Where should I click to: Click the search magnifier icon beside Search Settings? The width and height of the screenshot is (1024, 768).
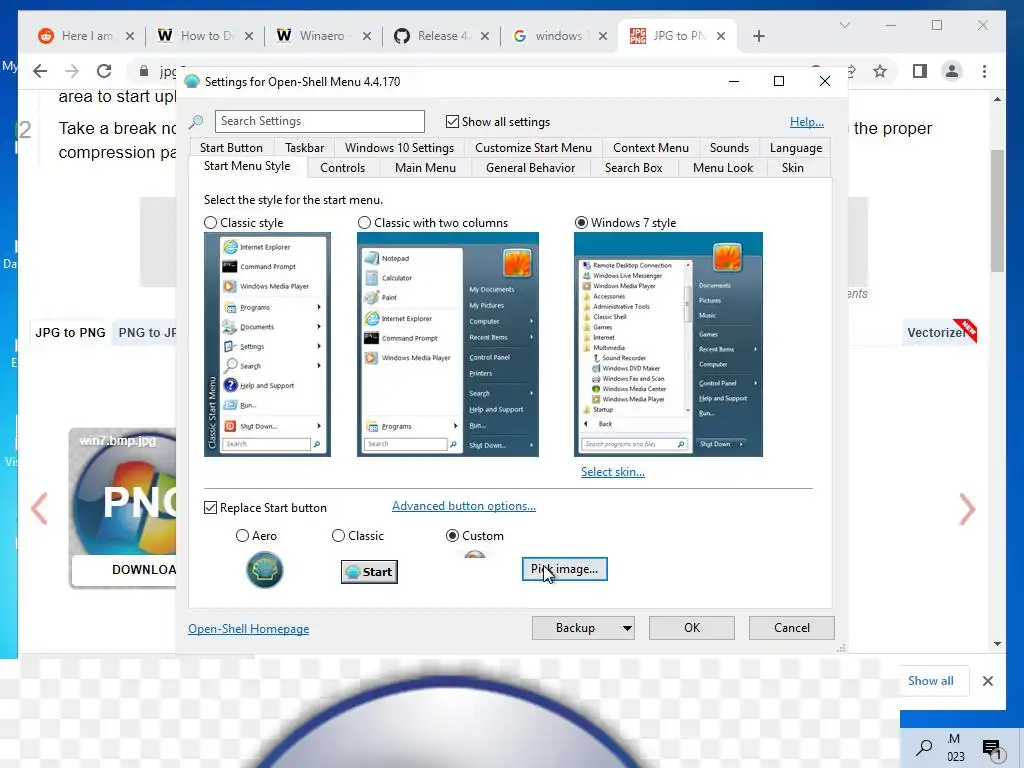pyautogui.click(x=196, y=121)
